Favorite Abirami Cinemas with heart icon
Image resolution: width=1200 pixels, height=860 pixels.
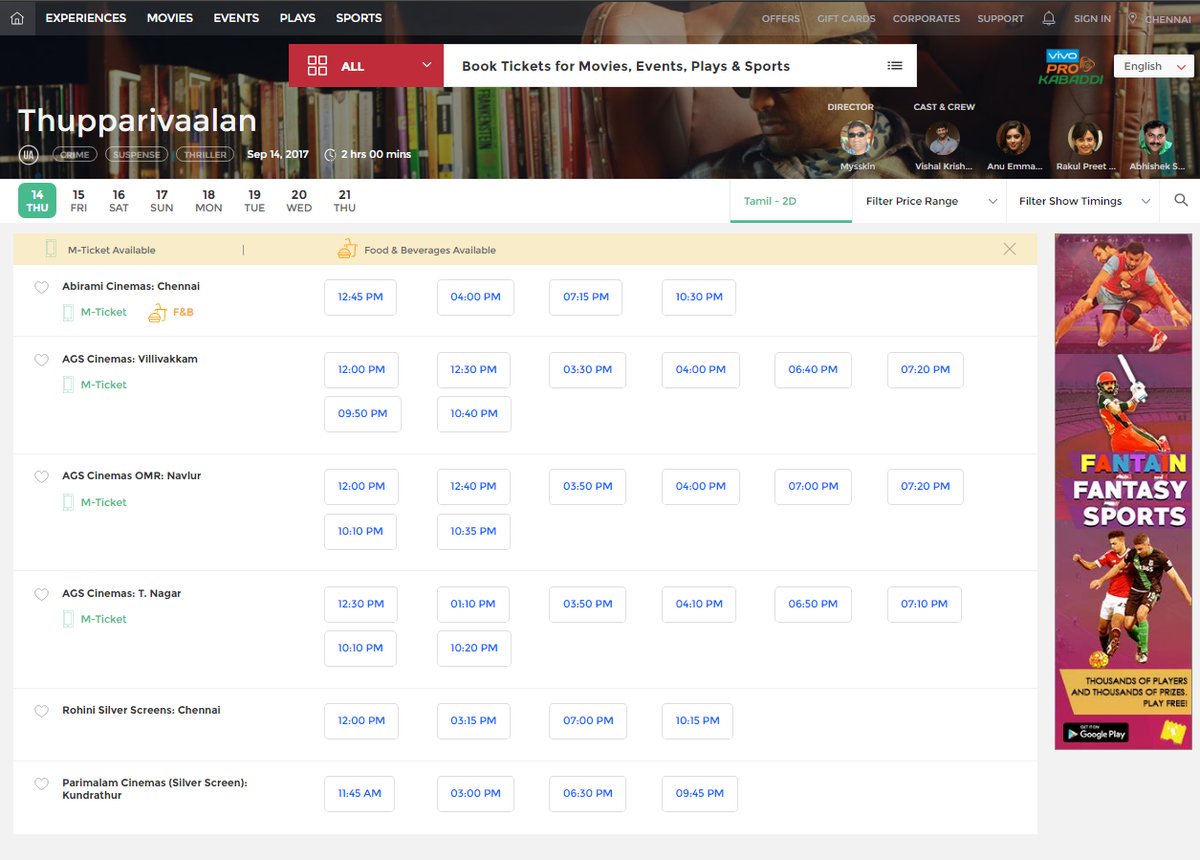click(x=41, y=287)
